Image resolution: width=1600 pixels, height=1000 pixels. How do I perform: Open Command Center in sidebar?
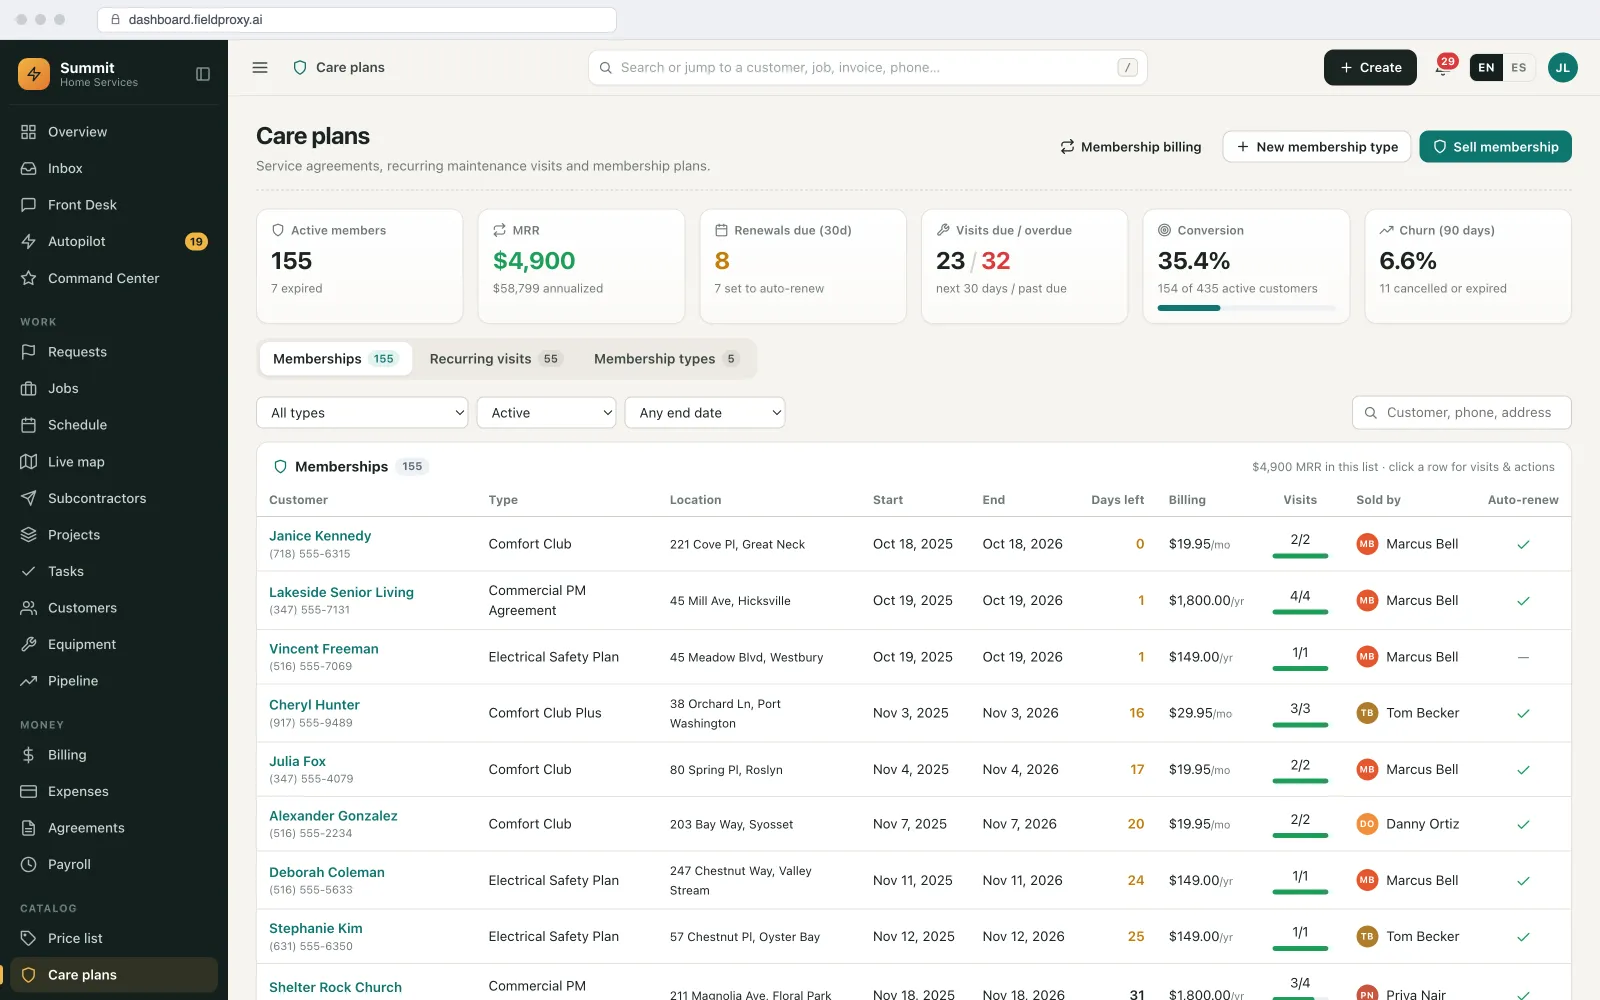pyautogui.click(x=114, y=278)
